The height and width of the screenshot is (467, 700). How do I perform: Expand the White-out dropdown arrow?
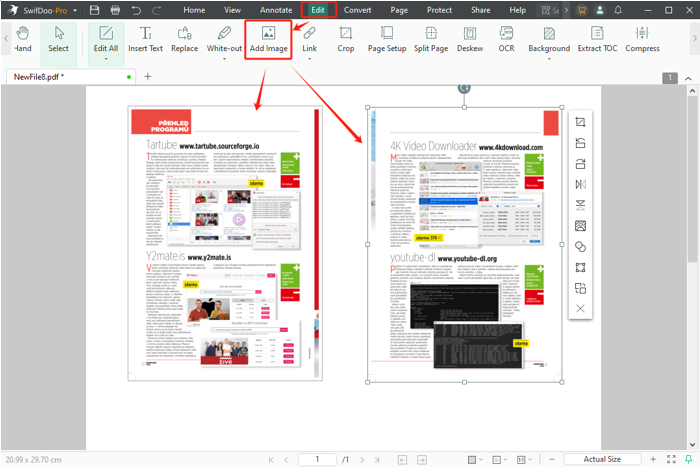[224, 59]
